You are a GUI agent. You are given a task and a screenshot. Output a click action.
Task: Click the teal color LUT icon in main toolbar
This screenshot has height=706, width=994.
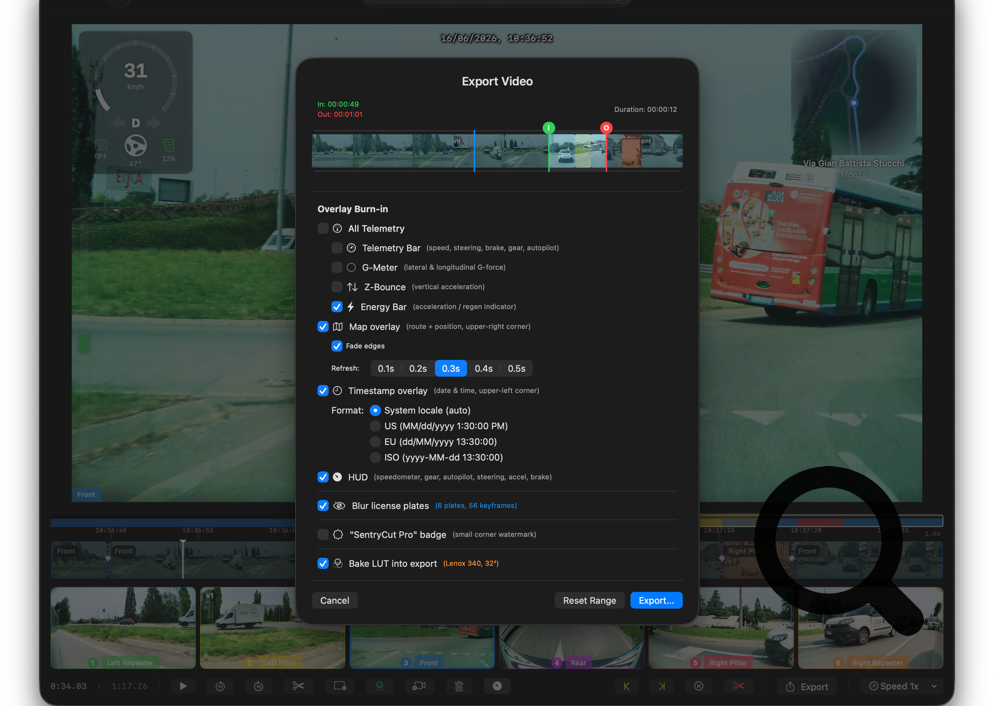380,686
